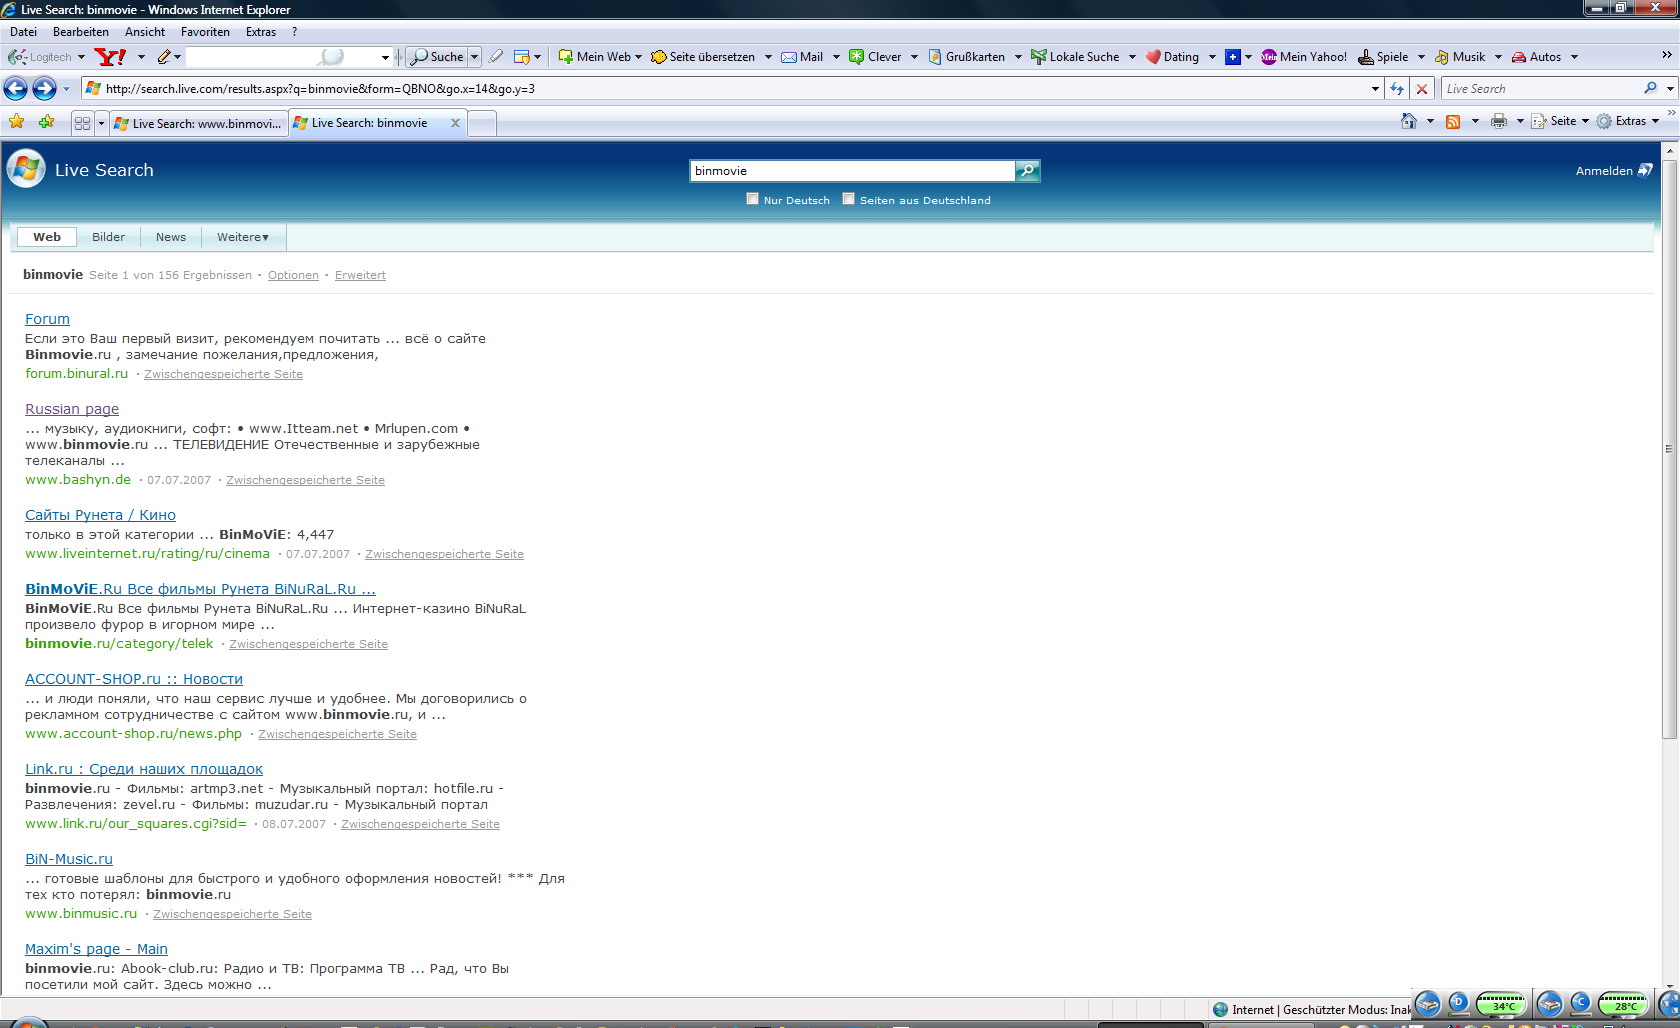Click the Spiele joystick button

click(x=1383, y=57)
